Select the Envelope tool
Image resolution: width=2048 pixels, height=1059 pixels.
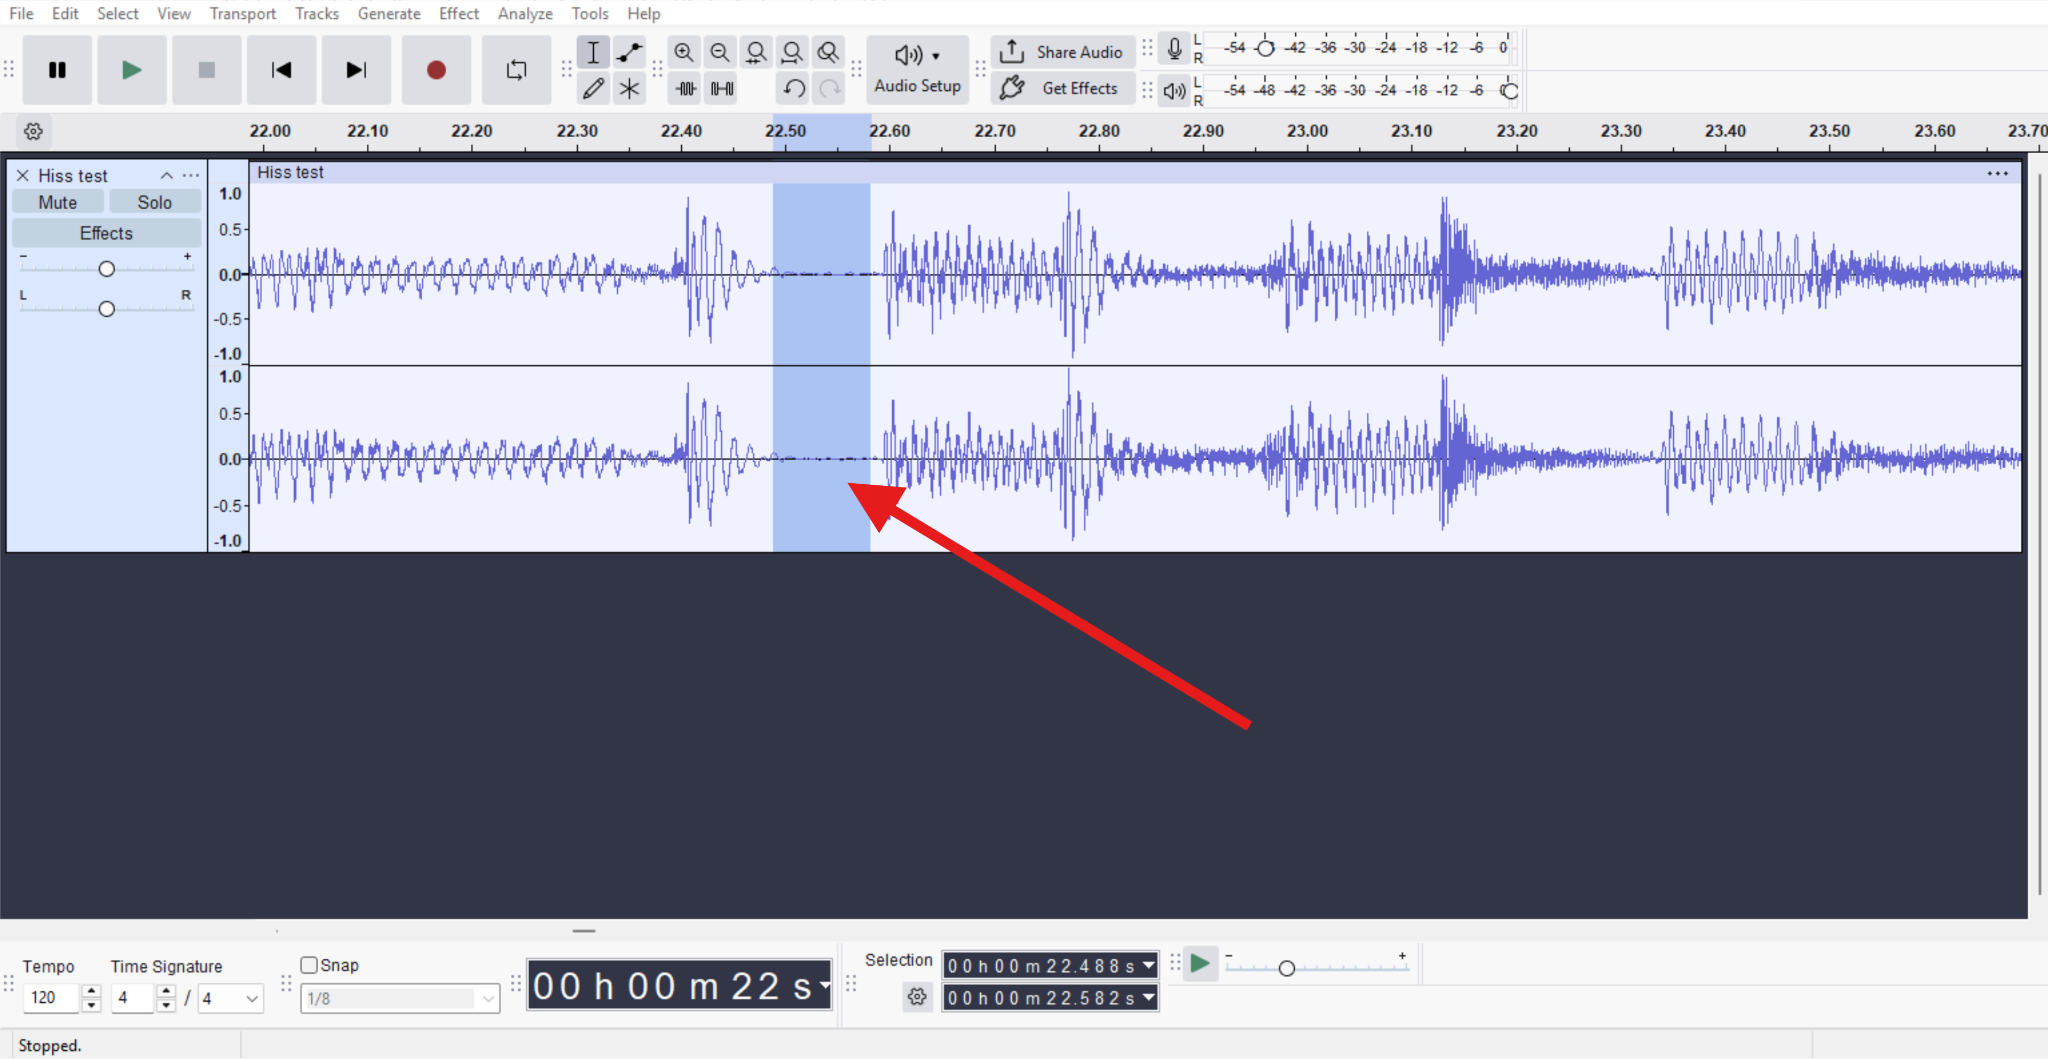pyautogui.click(x=629, y=52)
